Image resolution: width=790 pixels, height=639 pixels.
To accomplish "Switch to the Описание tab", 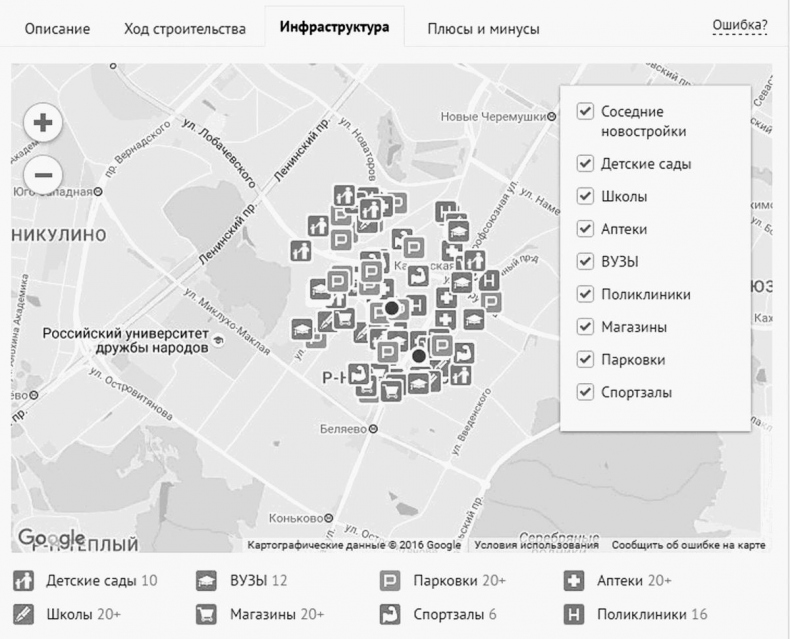I will (57, 29).
